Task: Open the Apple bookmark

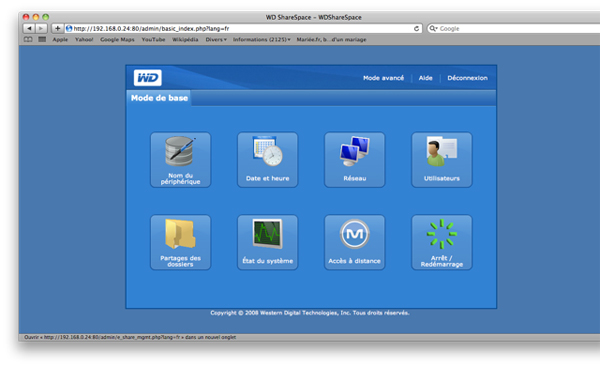Action: [x=60, y=39]
